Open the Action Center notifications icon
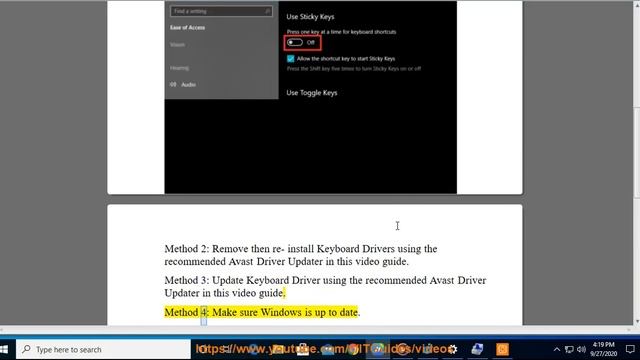640x360 pixels. 630,349
